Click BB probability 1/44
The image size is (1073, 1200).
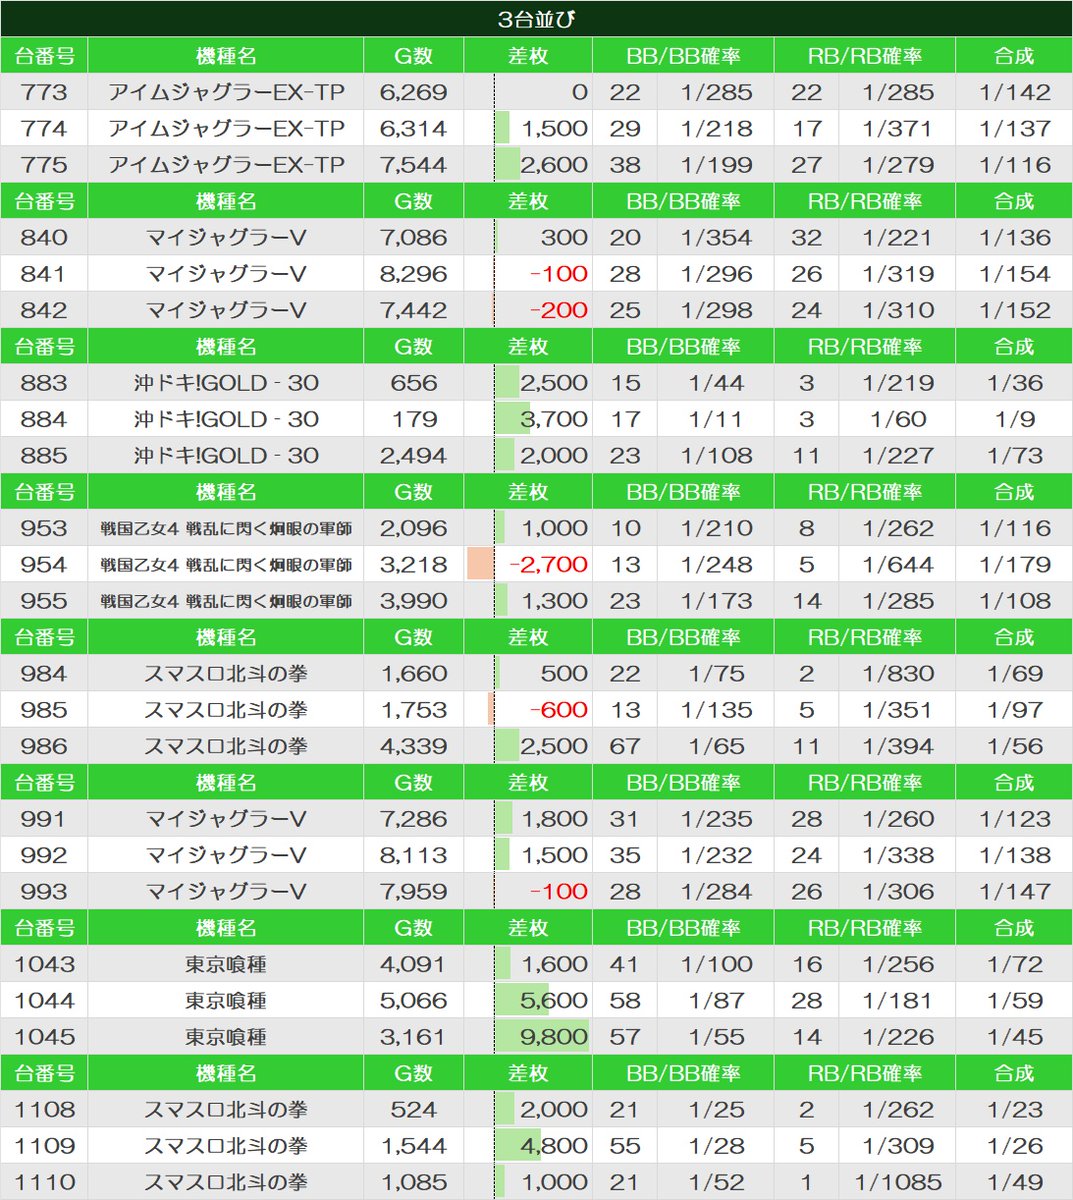click(x=716, y=383)
